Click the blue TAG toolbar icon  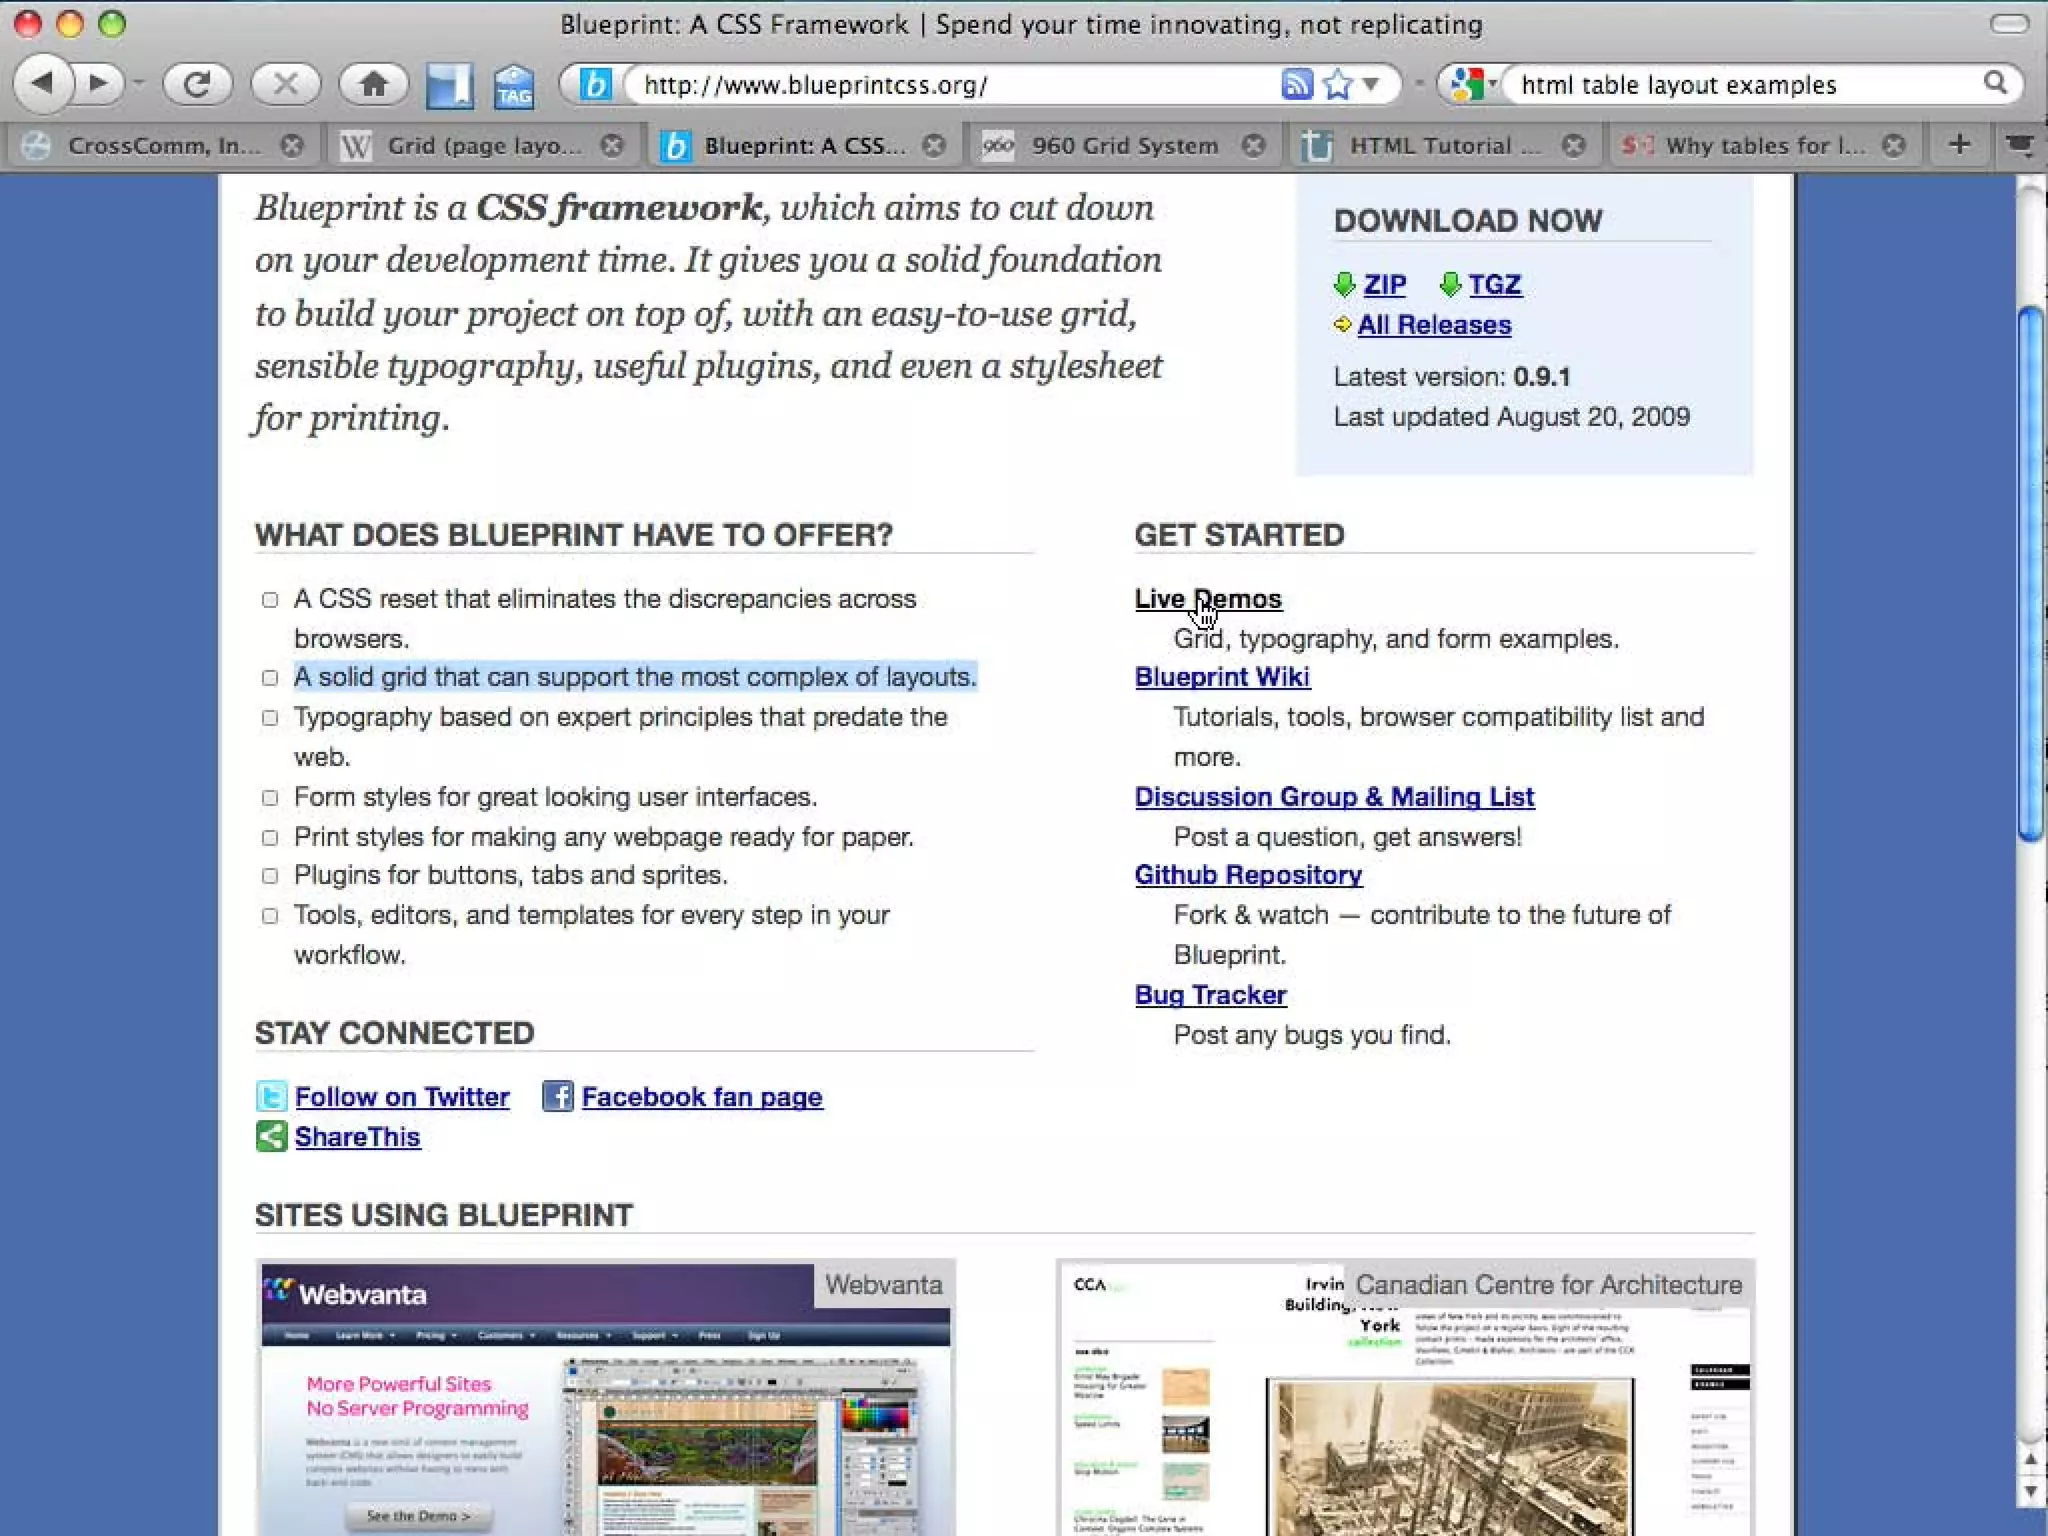coord(514,86)
